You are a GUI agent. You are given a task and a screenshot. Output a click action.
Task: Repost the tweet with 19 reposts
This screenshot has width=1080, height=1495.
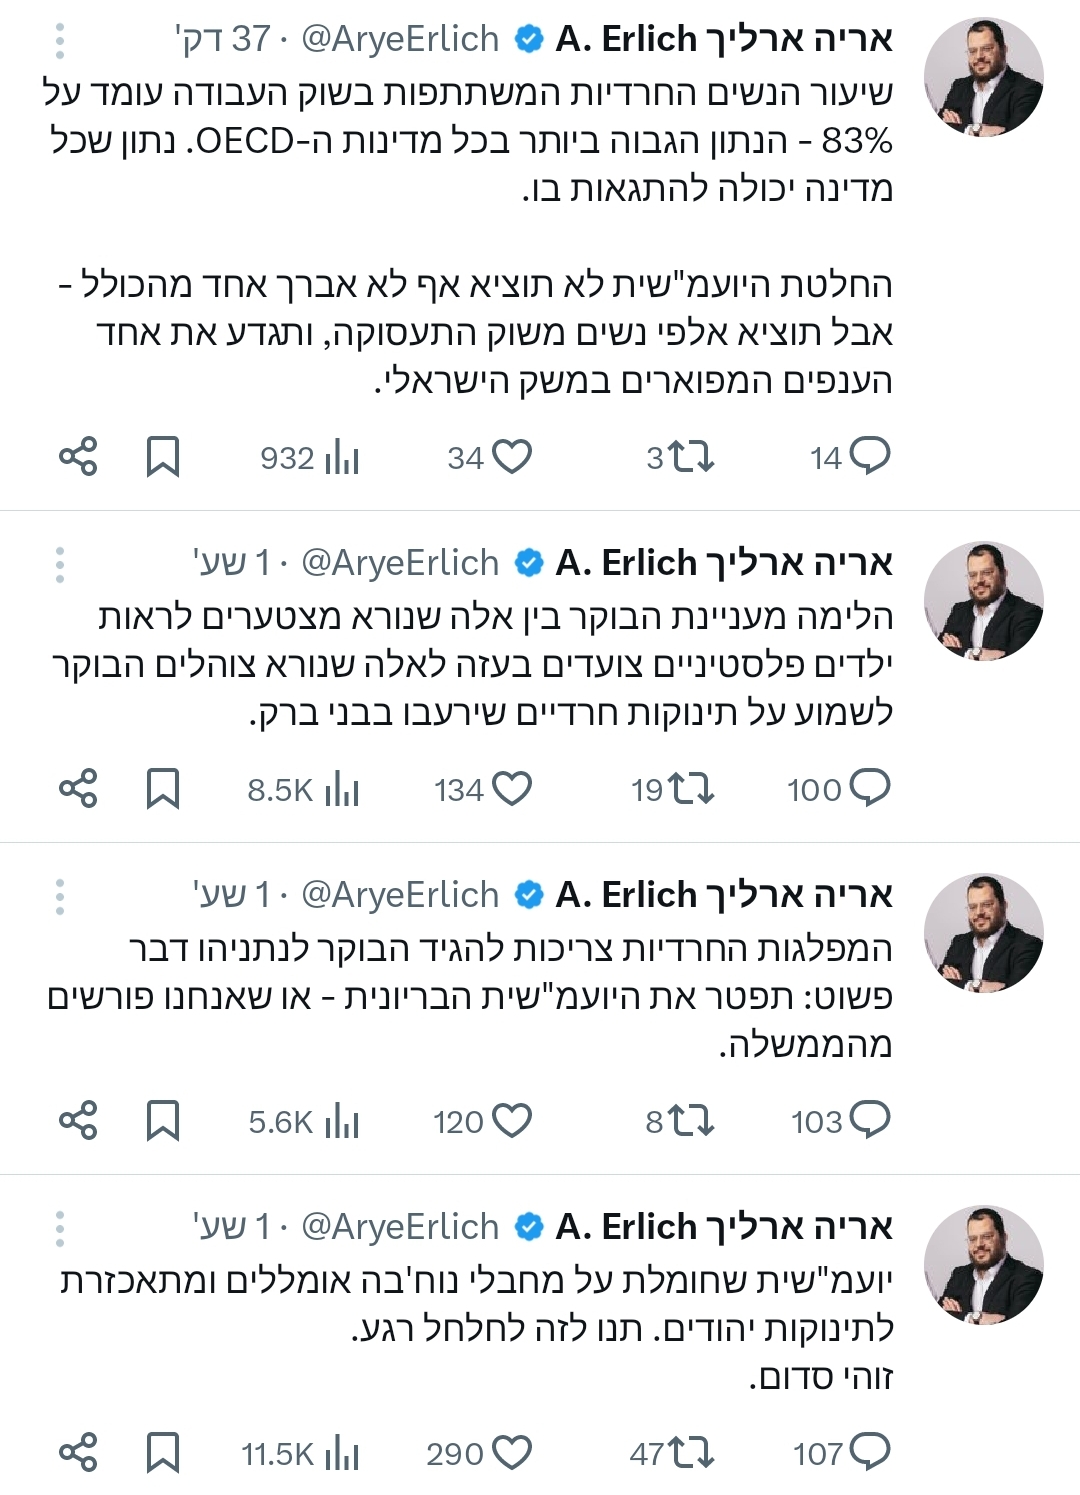691,790
